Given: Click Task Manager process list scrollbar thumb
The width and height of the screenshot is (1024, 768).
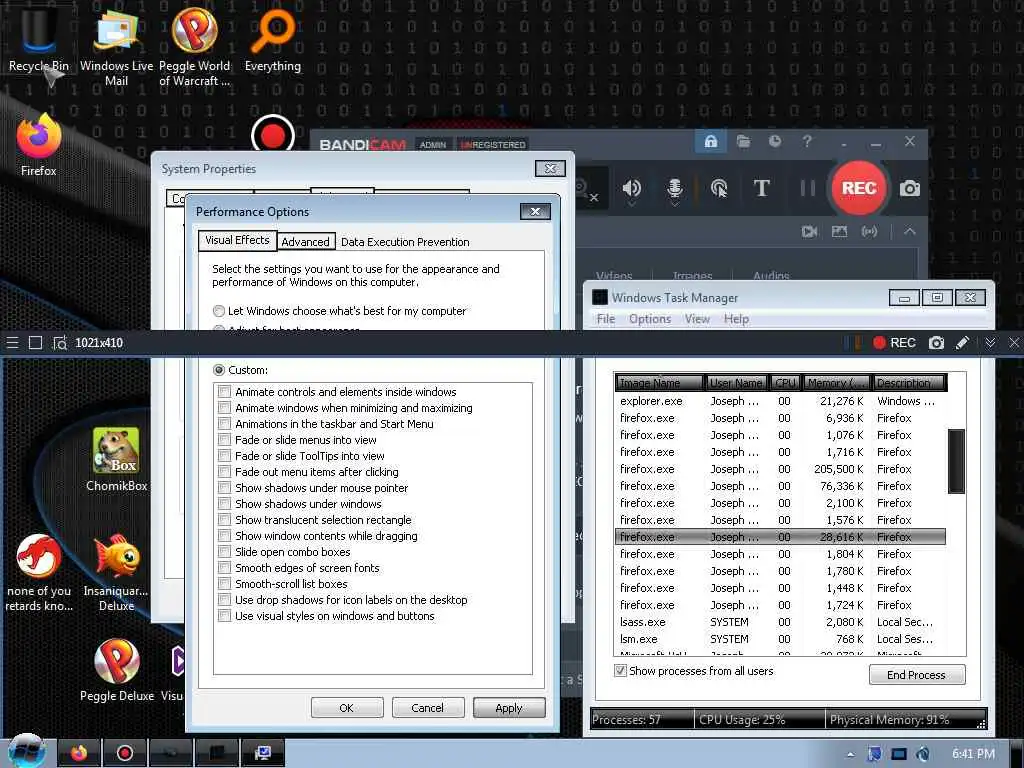Looking at the screenshot, I should 956,461.
